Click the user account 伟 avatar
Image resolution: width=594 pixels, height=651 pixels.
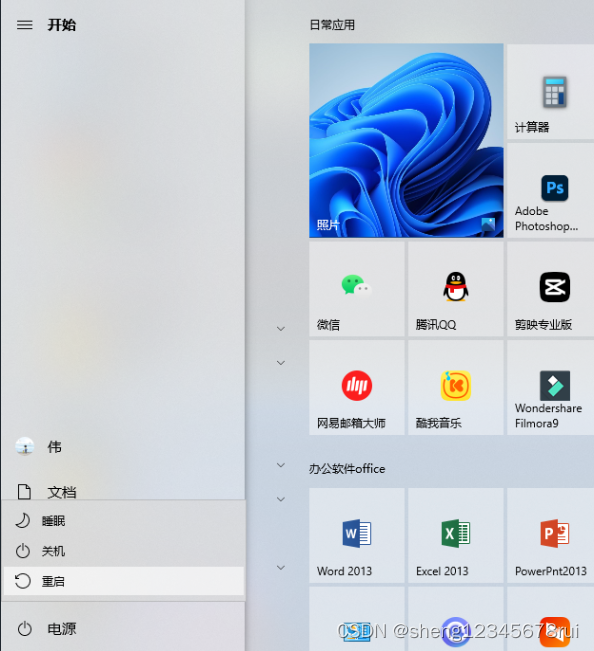[x=24, y=447]
